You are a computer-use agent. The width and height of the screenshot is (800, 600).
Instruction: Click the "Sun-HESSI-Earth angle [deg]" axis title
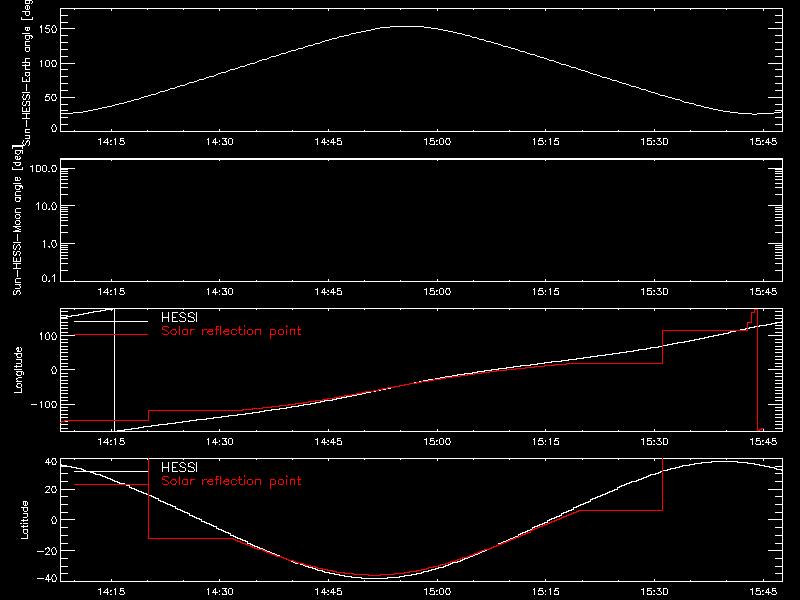coord(27,72)
